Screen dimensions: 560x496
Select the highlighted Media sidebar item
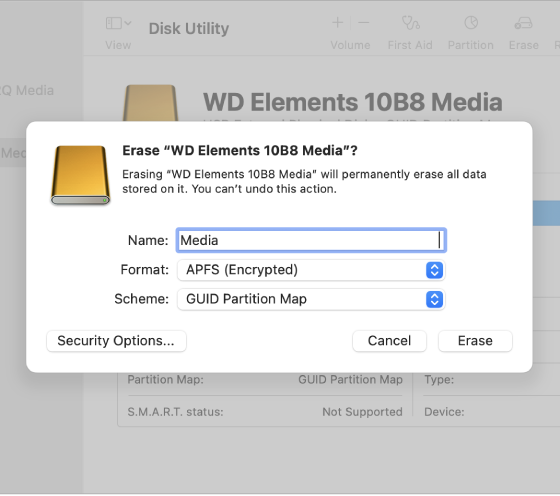(x=13, y=153)
